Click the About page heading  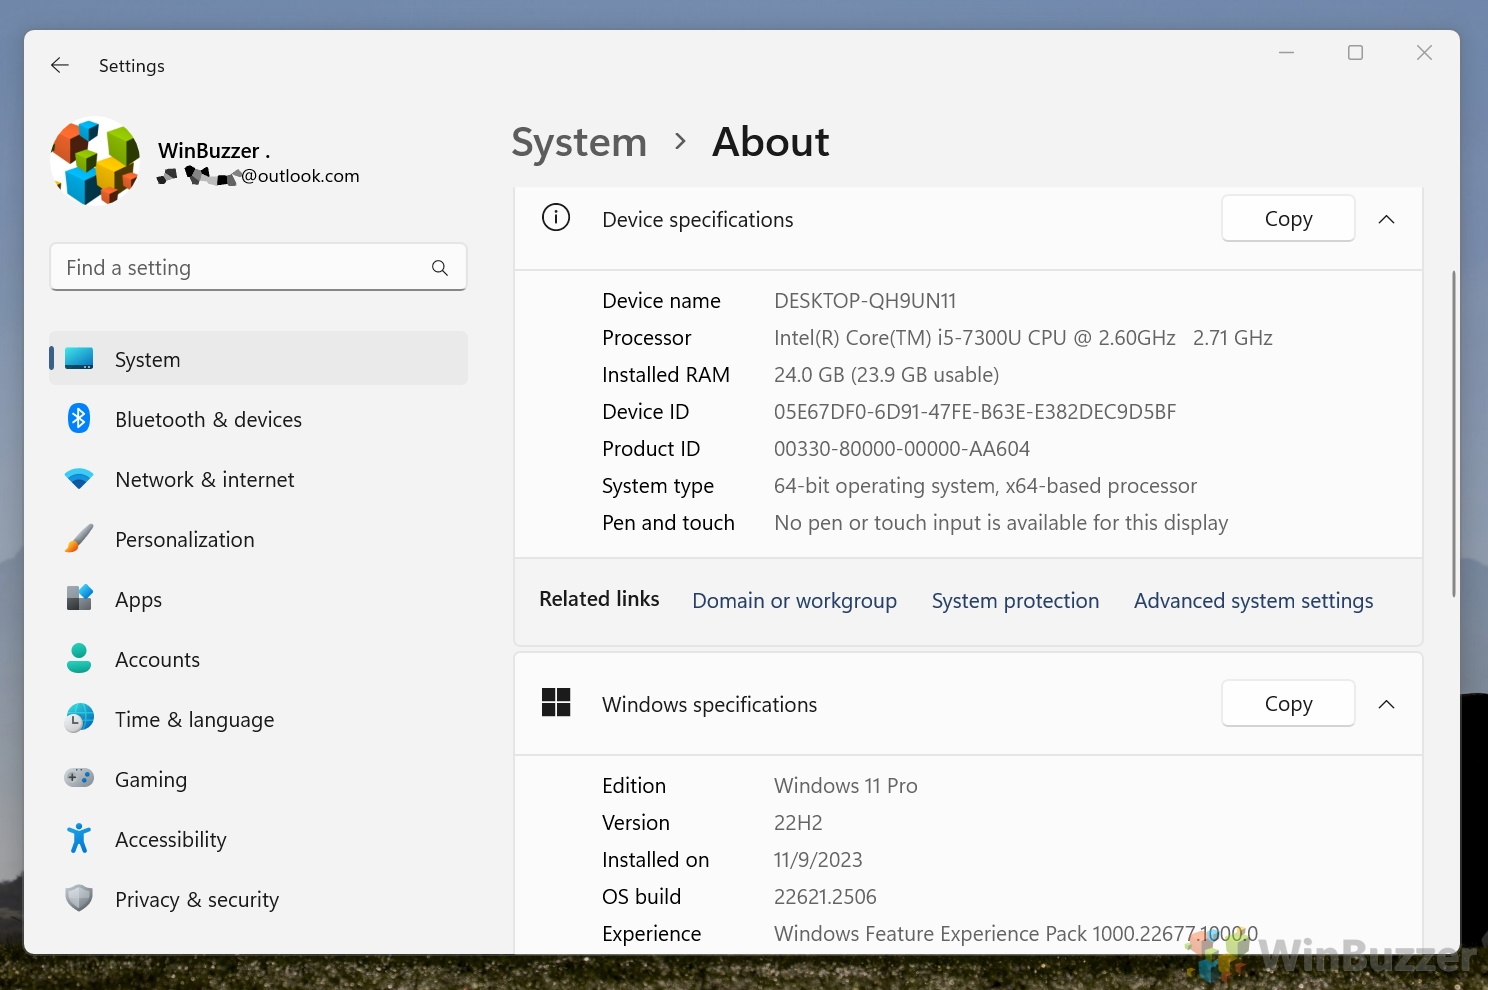[x=770, y=142]
